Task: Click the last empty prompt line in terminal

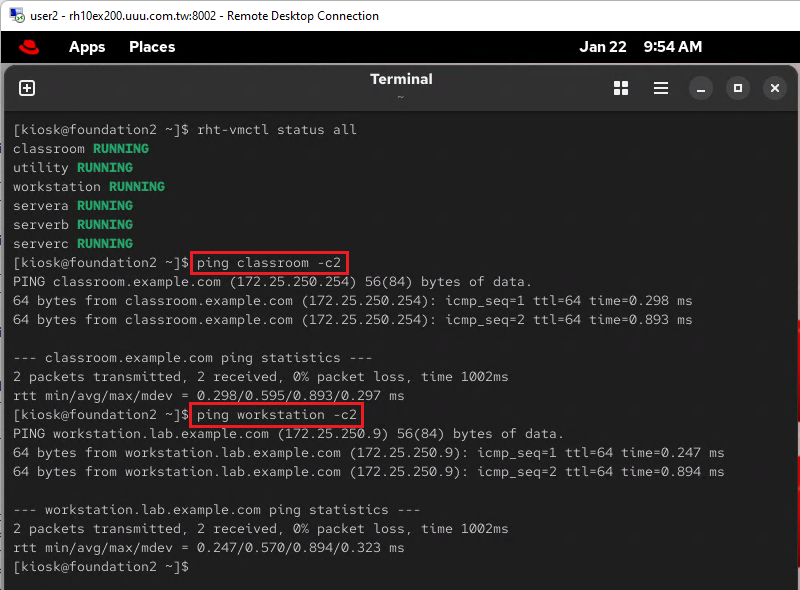Action: [100, 567]
